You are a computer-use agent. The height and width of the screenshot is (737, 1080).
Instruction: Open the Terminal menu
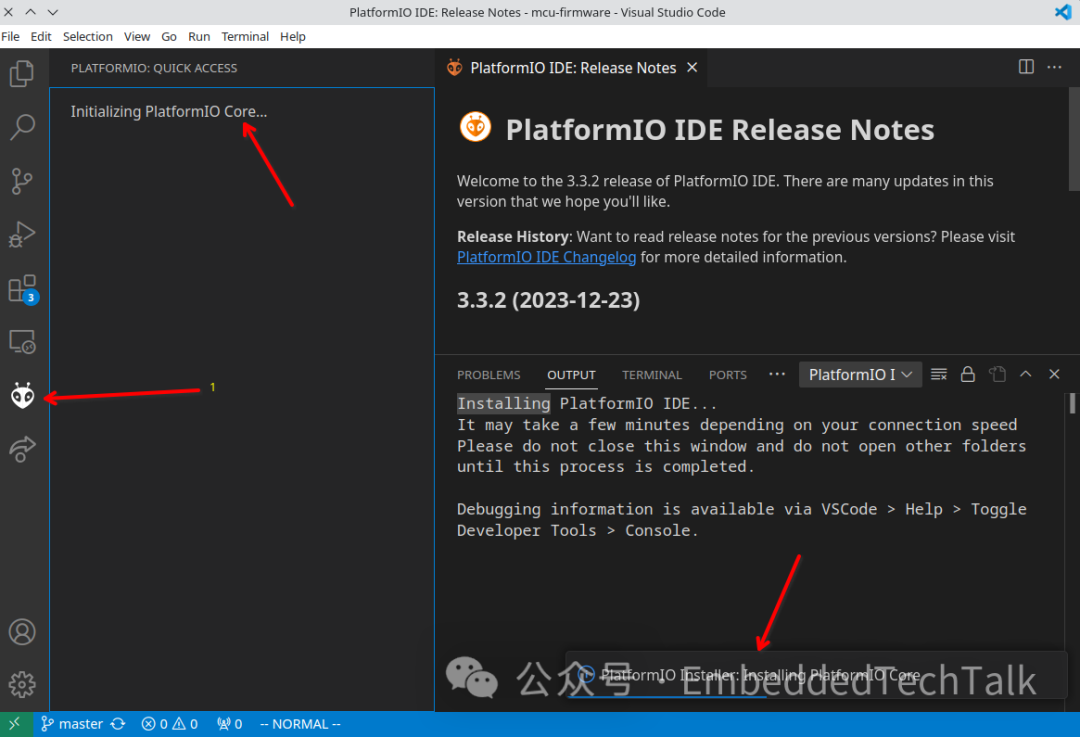[245, 36]
